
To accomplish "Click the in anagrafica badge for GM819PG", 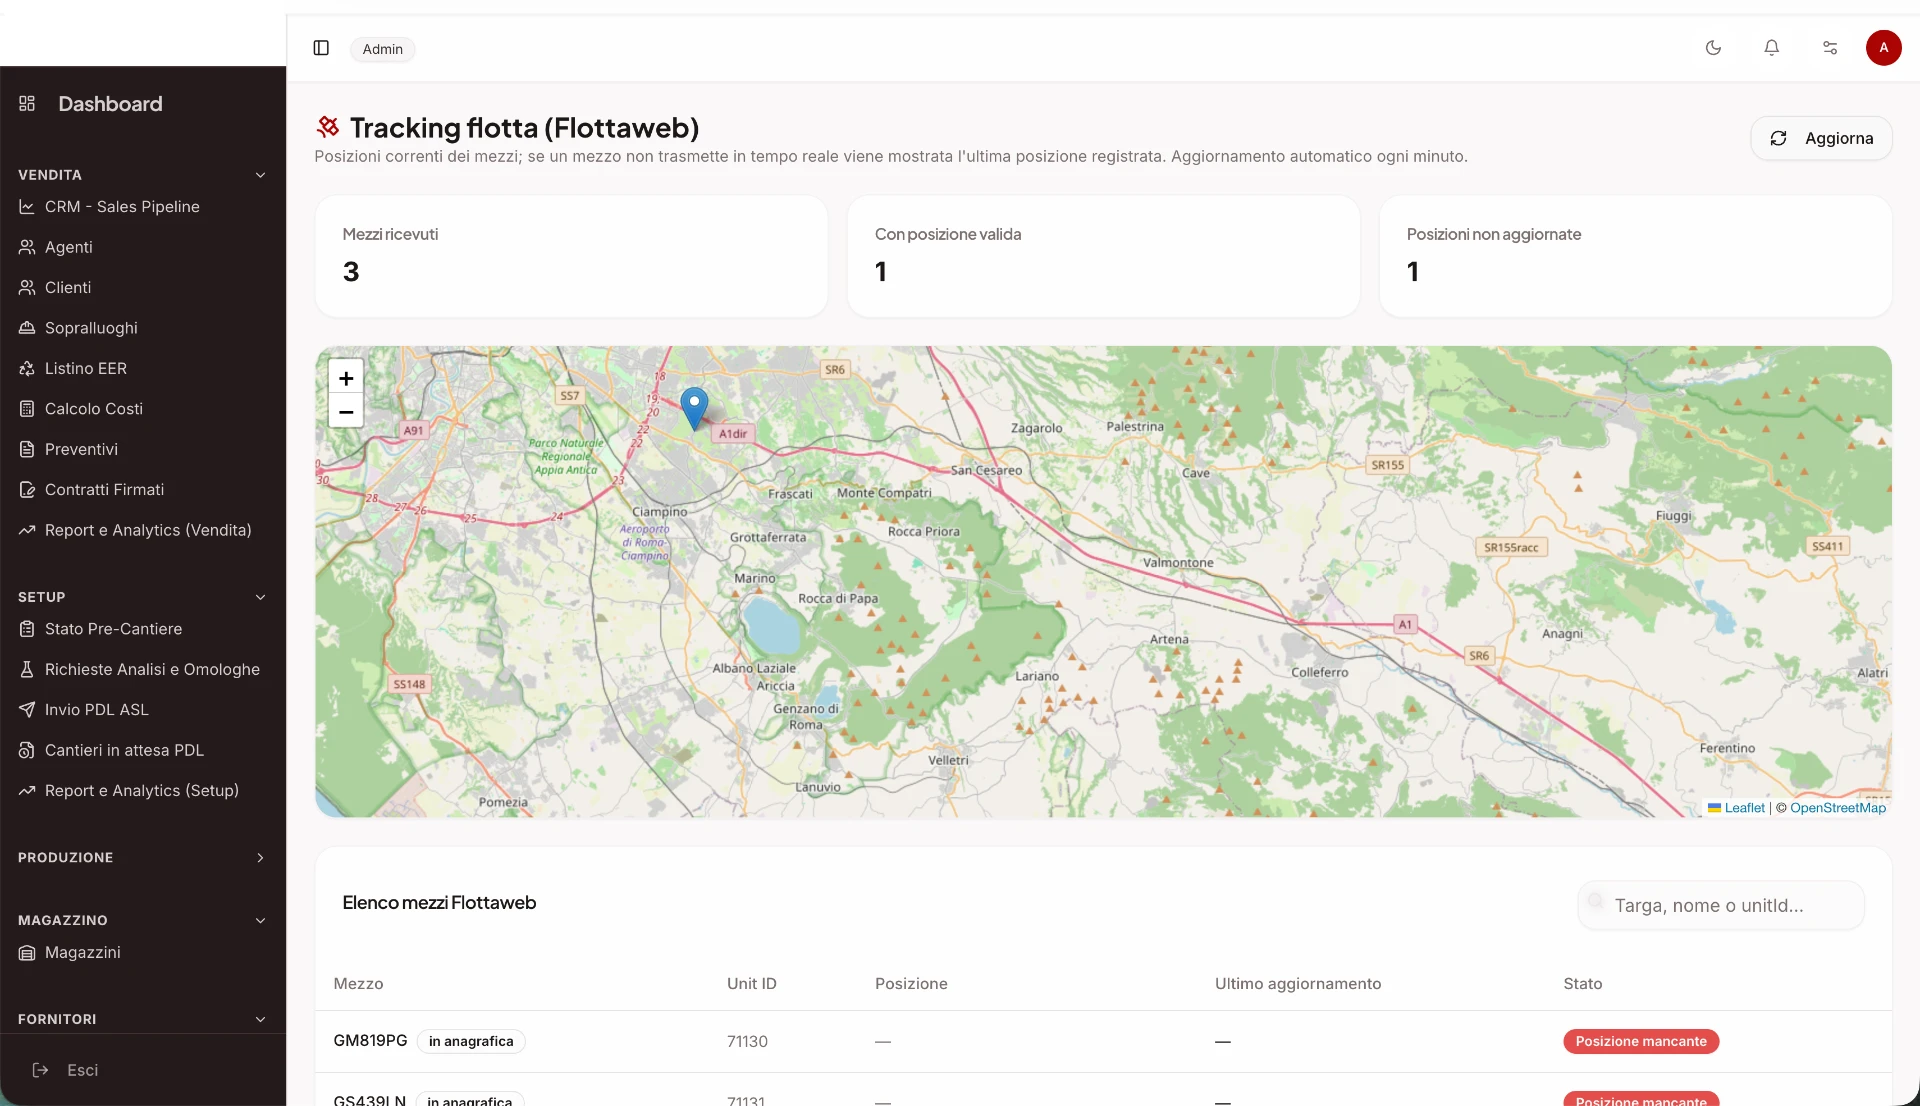I will [471, 1041].
